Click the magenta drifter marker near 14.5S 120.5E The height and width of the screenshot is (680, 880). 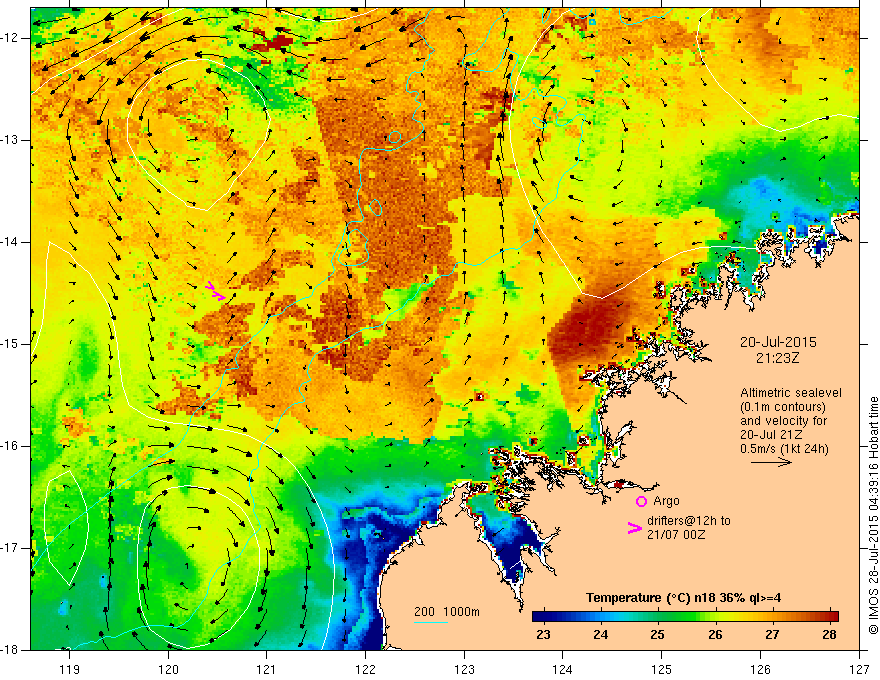click(216, 292)
